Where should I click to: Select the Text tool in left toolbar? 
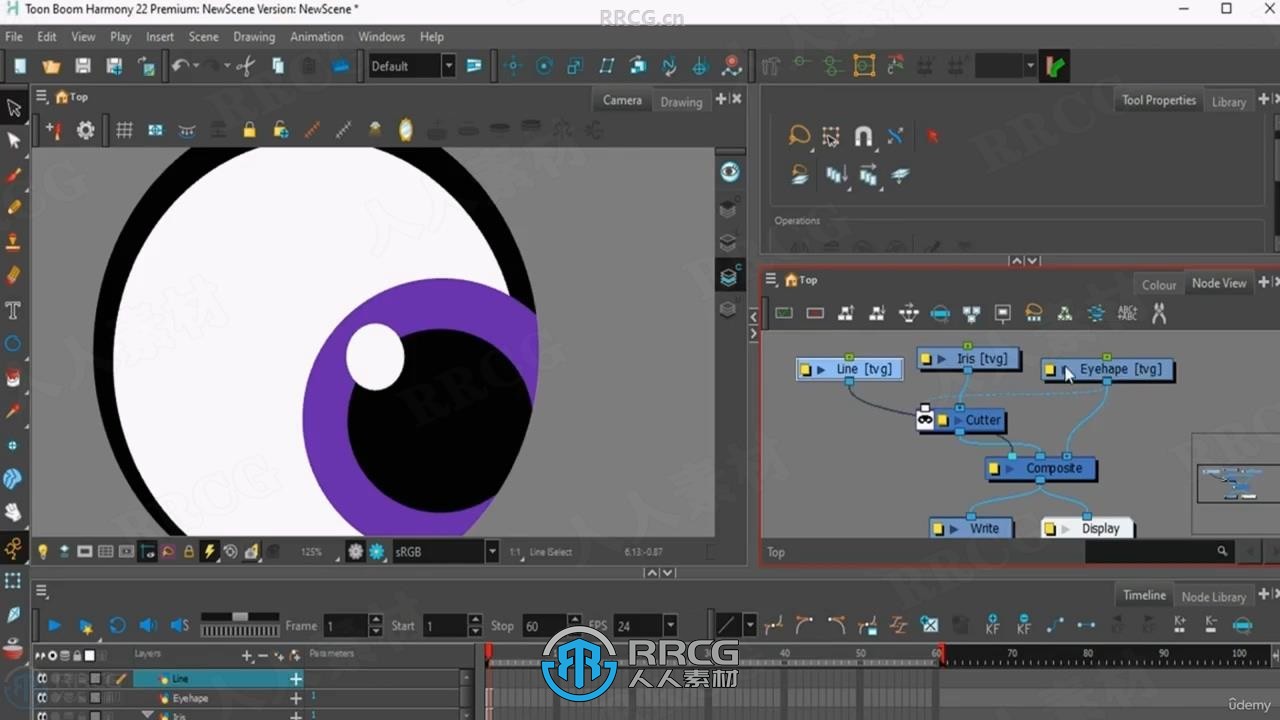[14, 309]
